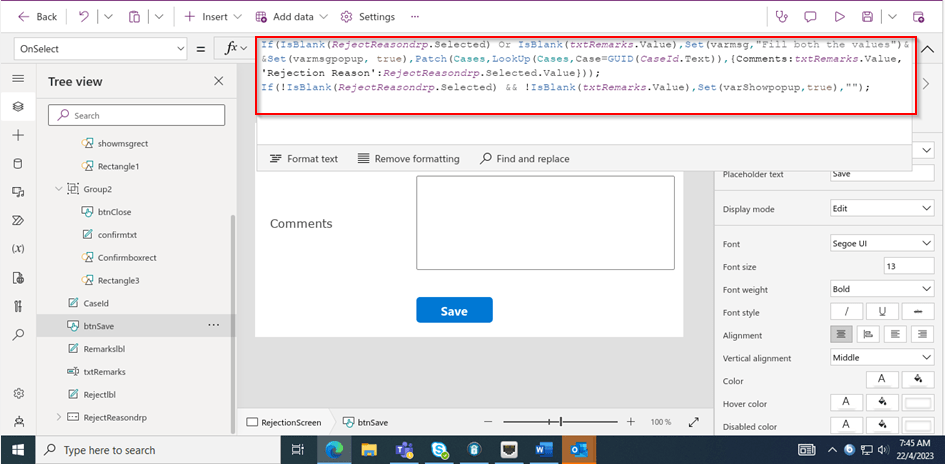This screenshot has width=945, height=464.
Task: Open the Variables panel icon
Action: pos(18,248)
